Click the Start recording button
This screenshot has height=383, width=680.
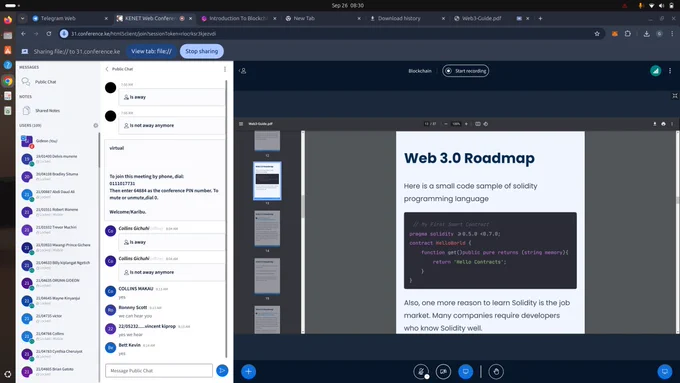pos(466,71)
